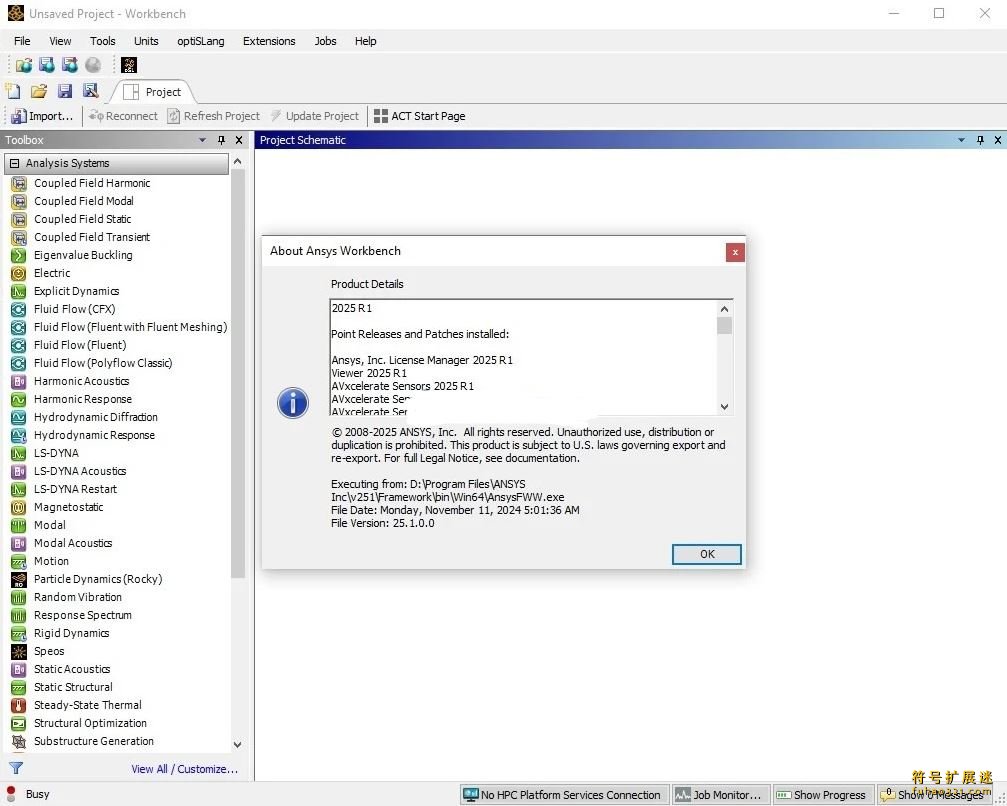Select the Fluid Flow (Fluent) label
Screen dimensions: 1007x806
tap(80, 345)
